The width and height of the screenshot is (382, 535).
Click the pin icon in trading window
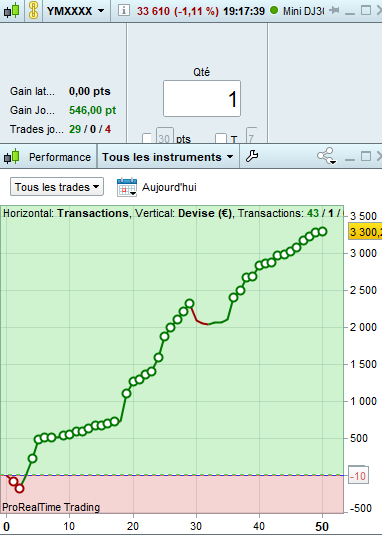[x=334, y=11]
